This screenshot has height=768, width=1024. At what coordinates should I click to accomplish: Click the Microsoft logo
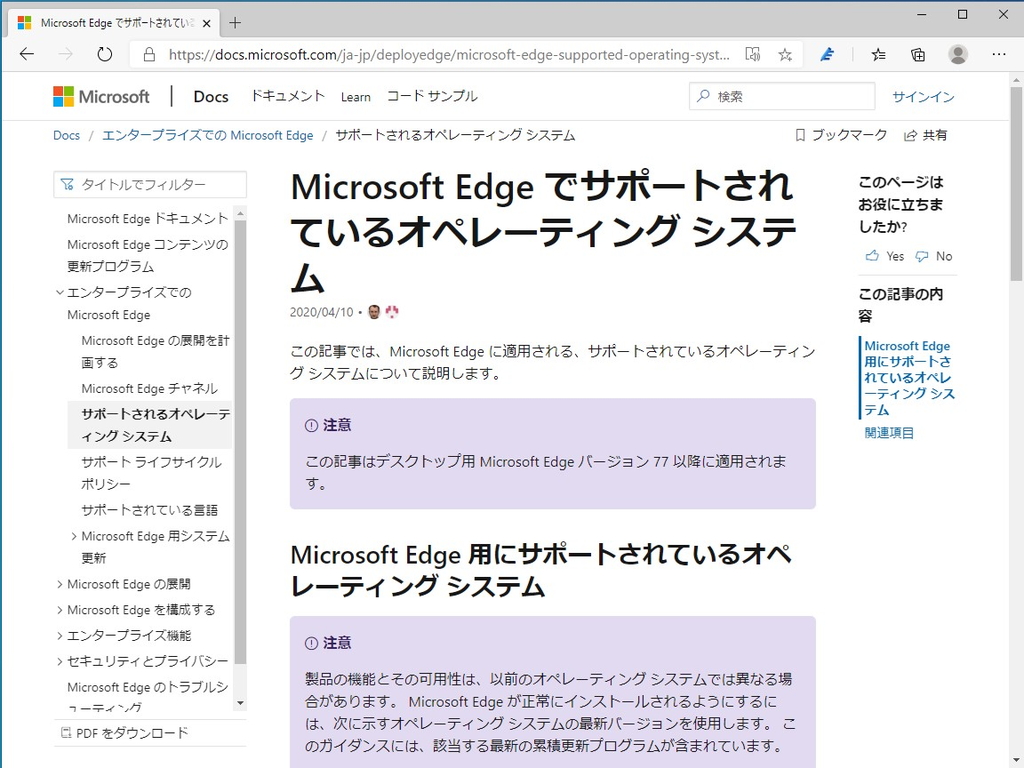click(101, 97)
